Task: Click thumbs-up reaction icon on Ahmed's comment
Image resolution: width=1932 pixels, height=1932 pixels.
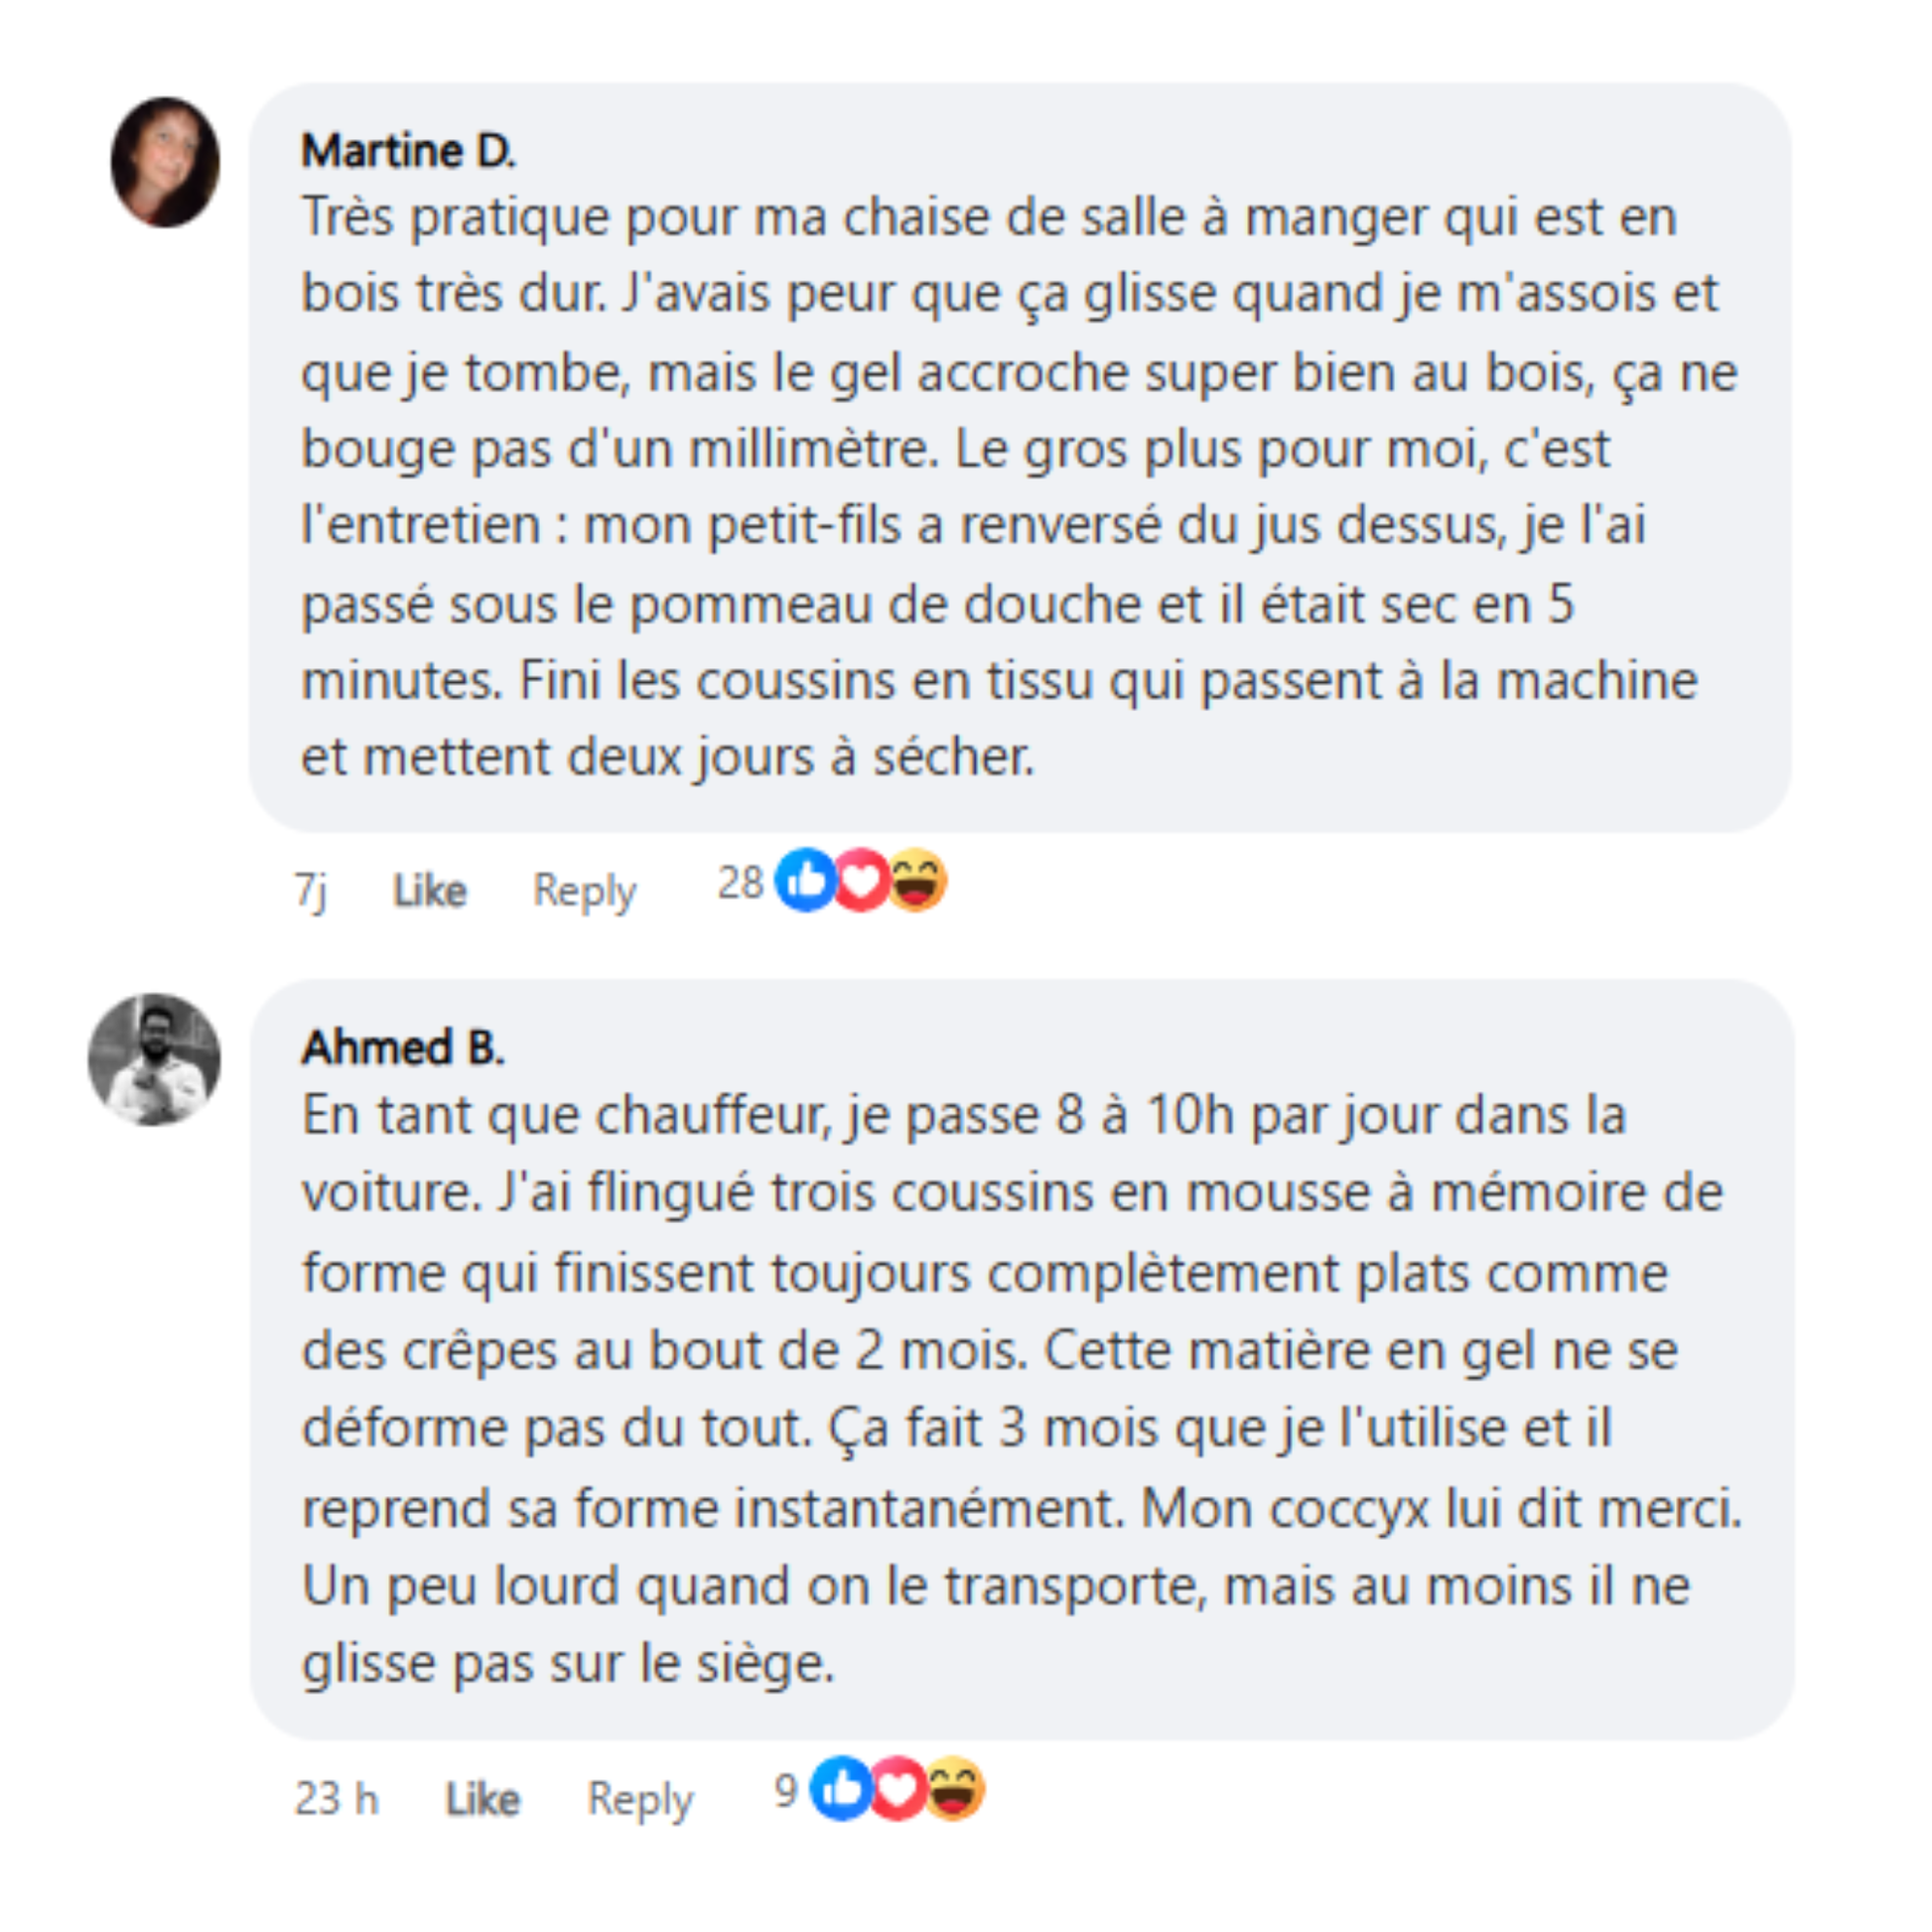Action: (x=841, y=1788)
